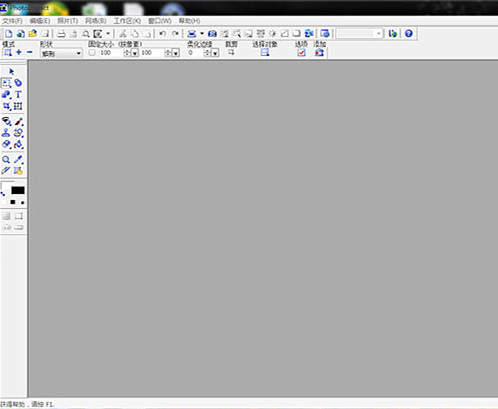498x409 pixels.
Task: Click the fixed height input showing 100
Action: pyautogui.click(x=152, y=53)
